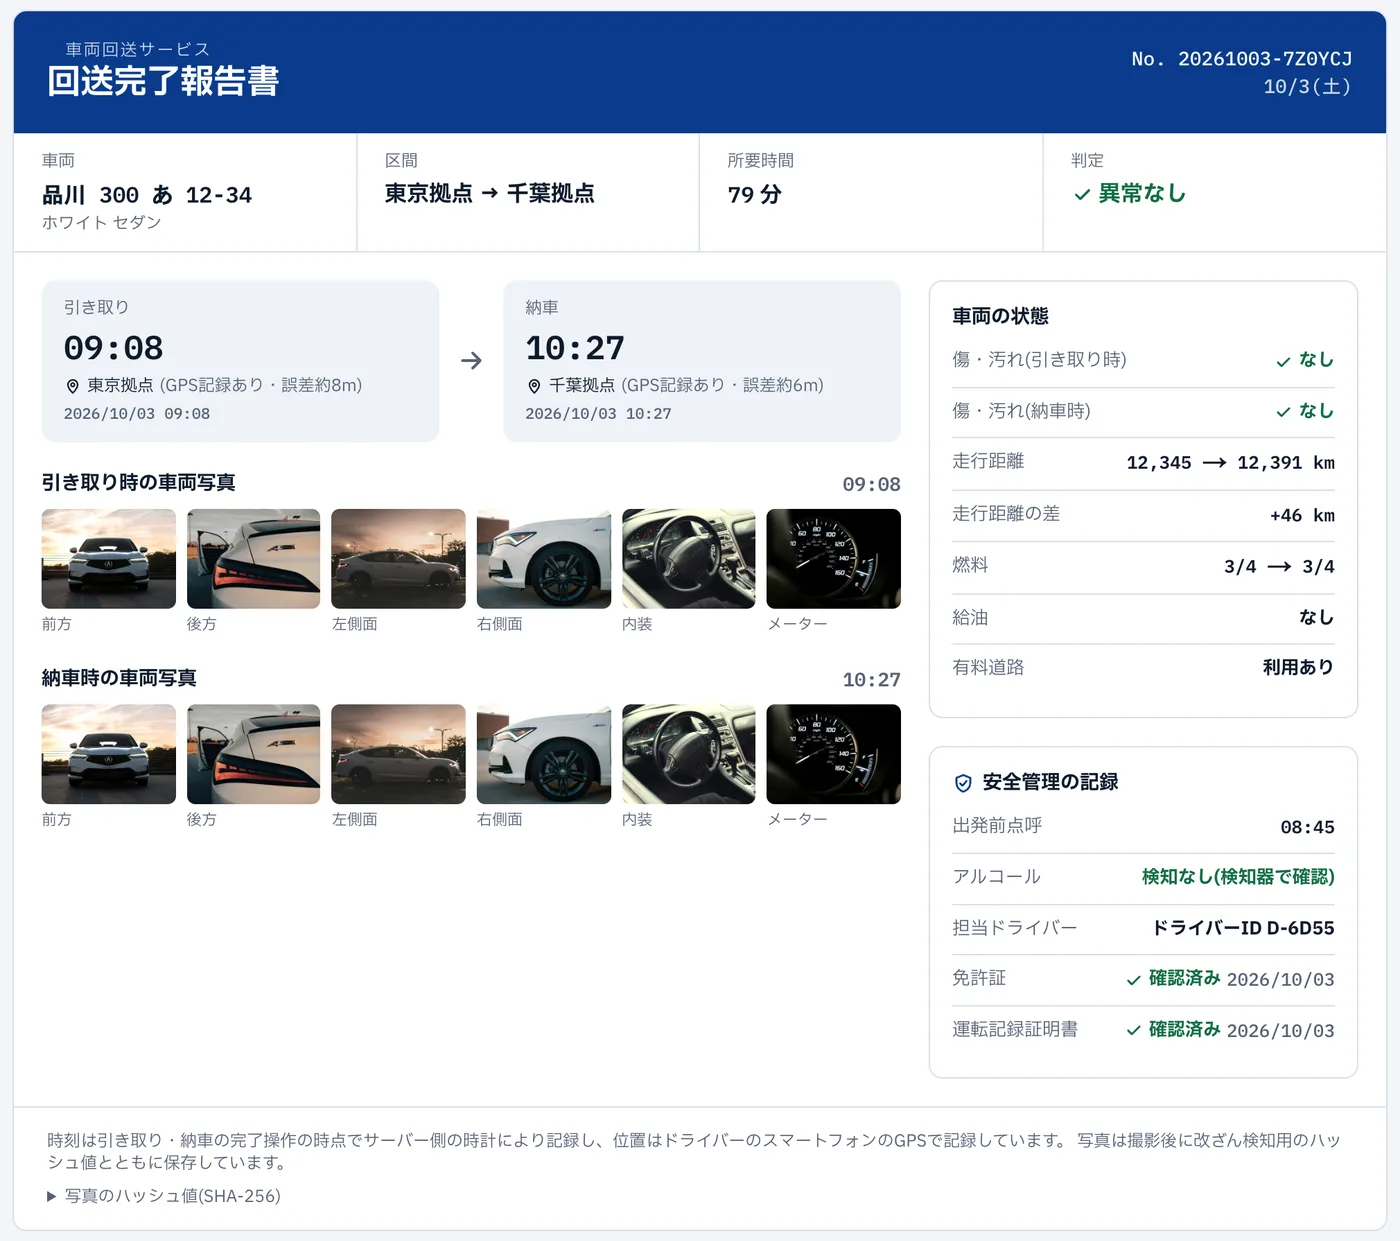Click the large pickup time 09:08

(114, 348)
